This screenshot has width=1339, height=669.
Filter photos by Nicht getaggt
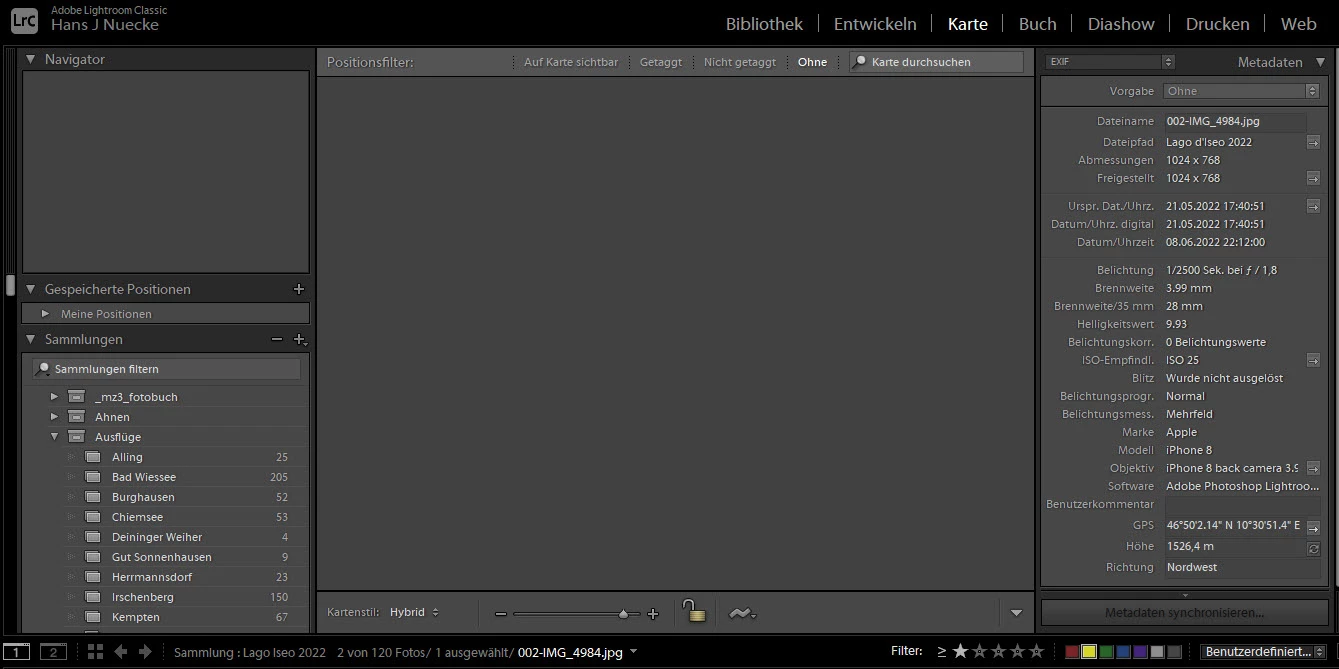tap(740, 62)
